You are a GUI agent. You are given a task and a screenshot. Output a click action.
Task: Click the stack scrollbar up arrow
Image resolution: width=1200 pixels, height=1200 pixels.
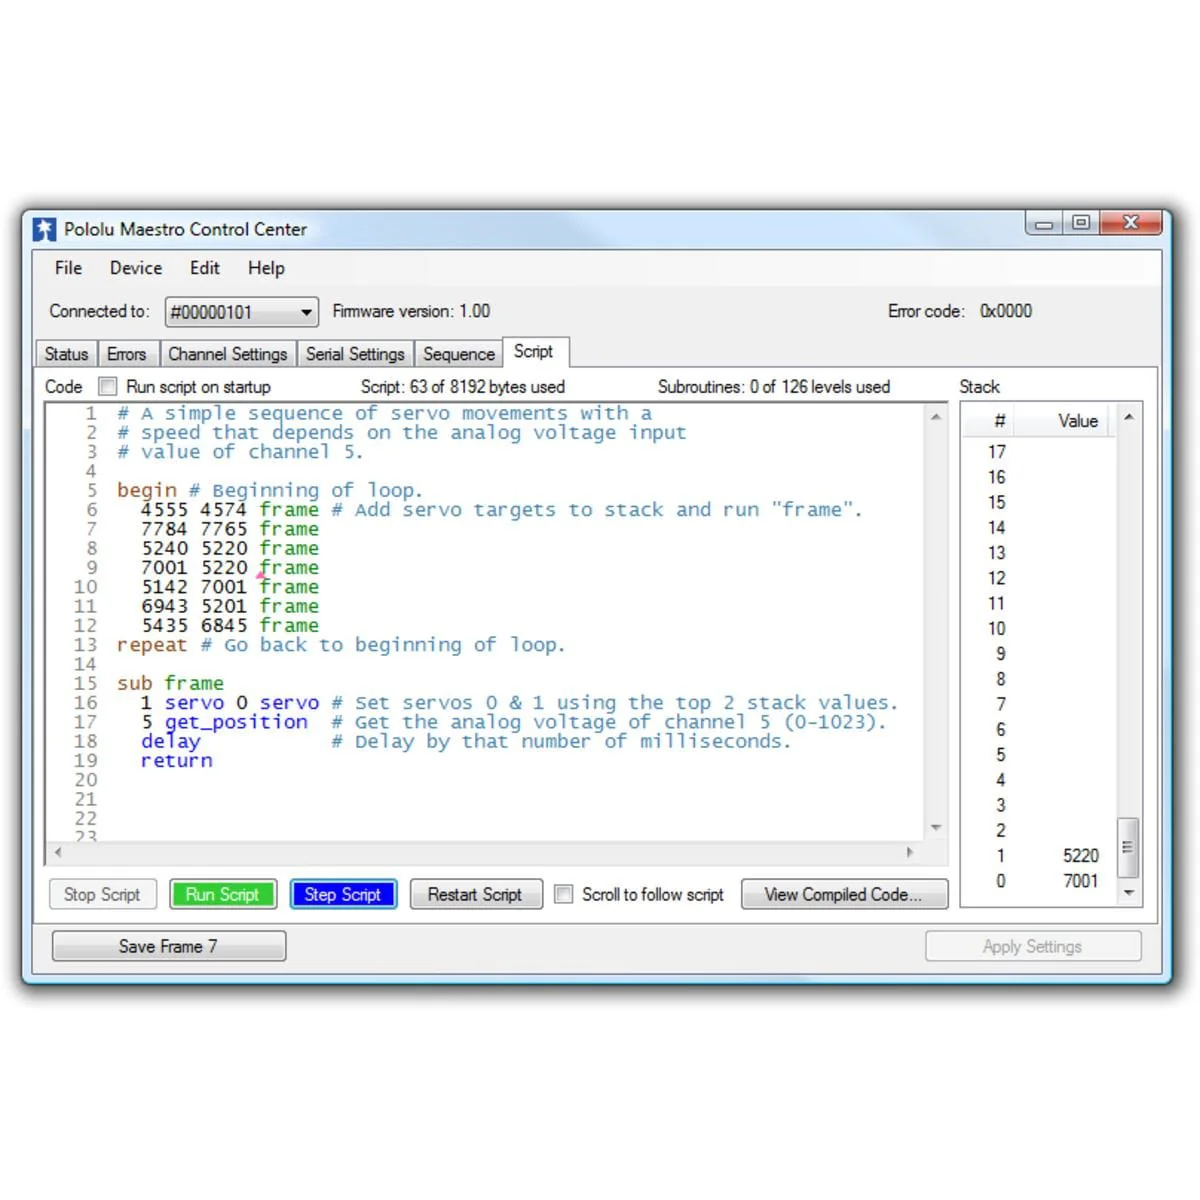click(x=1128, y=417)
